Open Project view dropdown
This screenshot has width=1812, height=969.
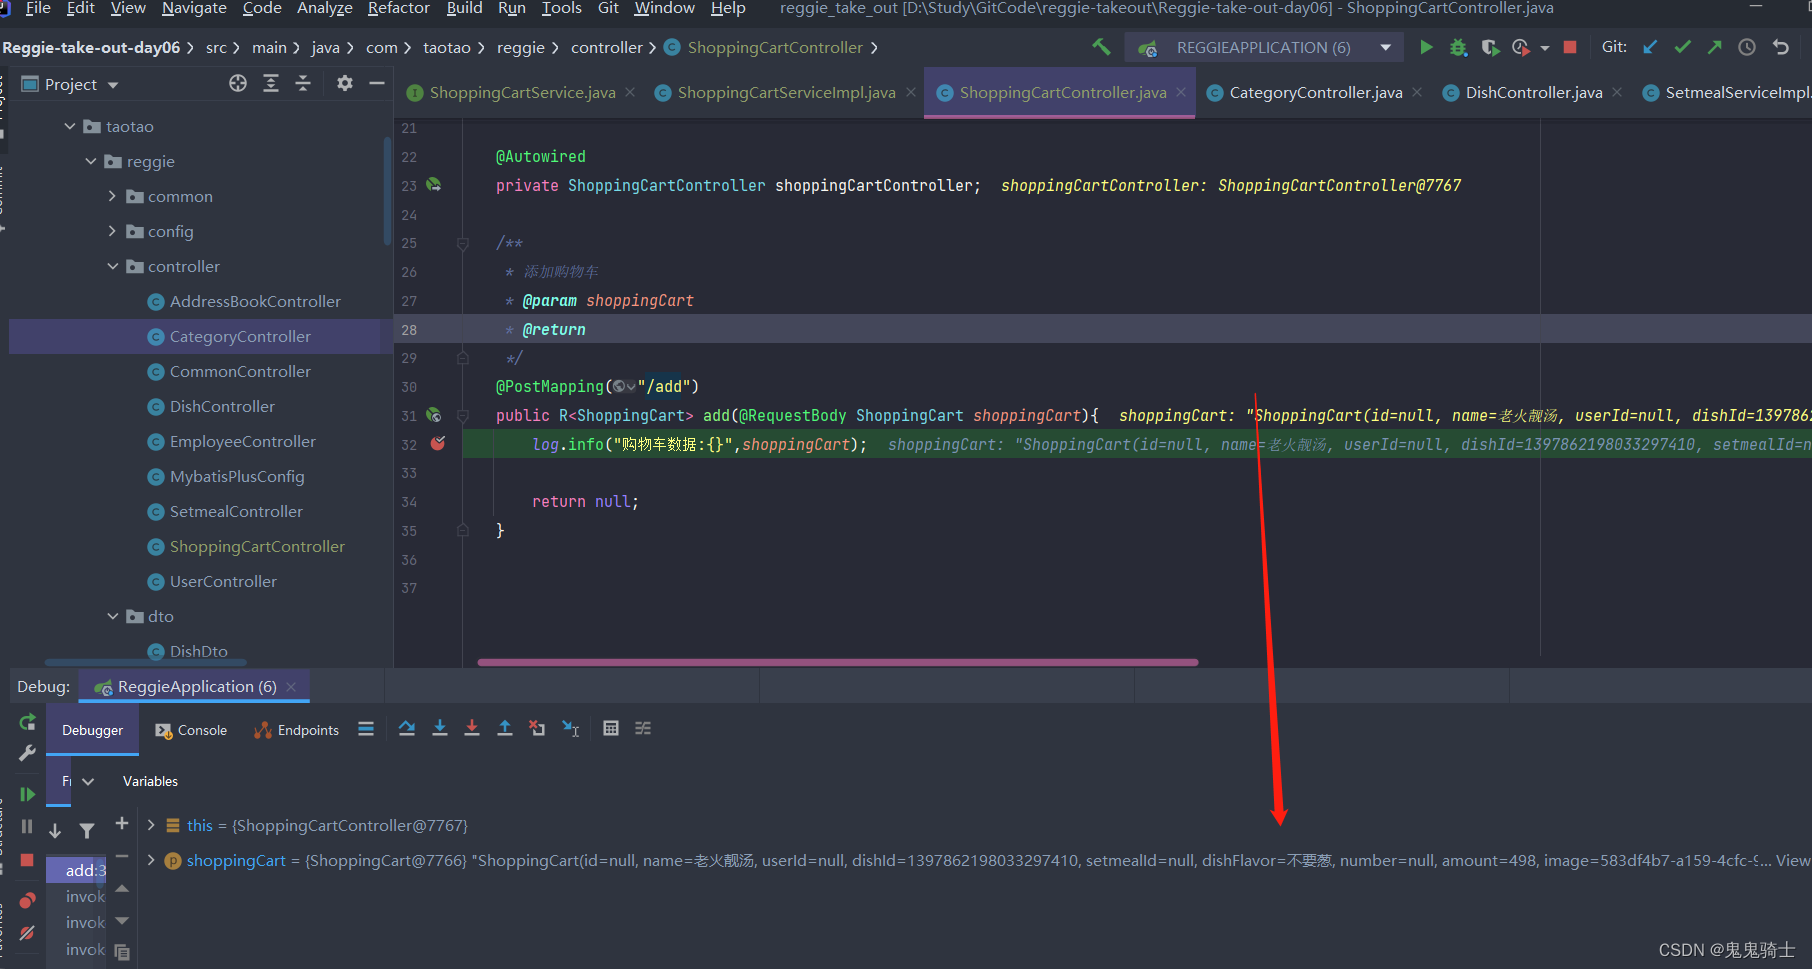(x=113, y=85)
